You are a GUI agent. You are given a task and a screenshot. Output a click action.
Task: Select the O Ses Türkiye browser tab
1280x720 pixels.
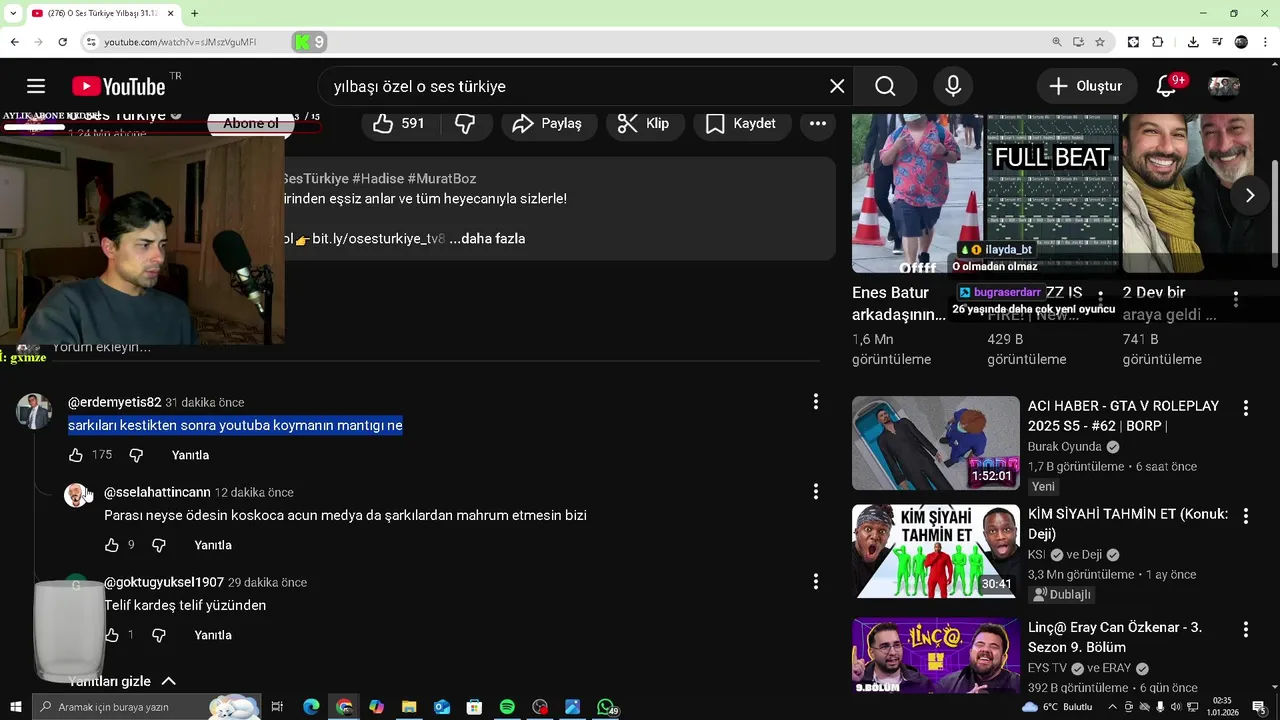click(101, 13)
